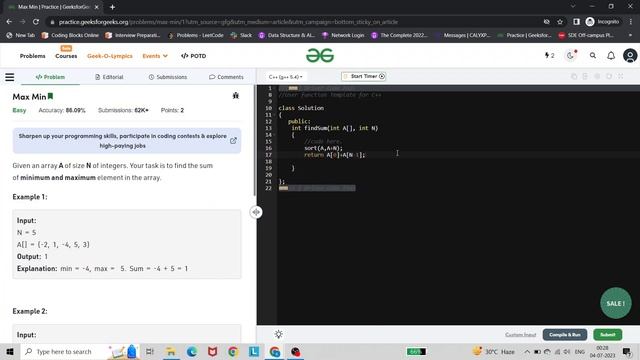Open Microsoft Edge from the taskbar
Image resolution: width=640 pixels, height=360 pixels.
point(191,351)
